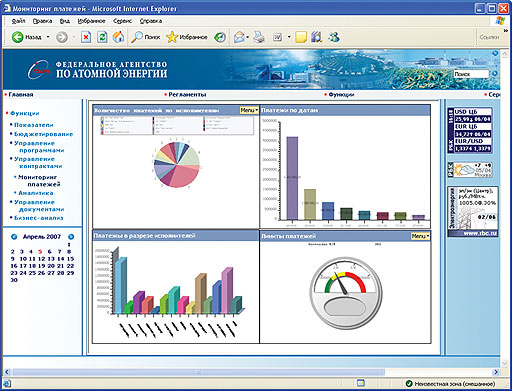This screenshot has width=512, height=391.
Task: Click the Print icon in toolbar
Action: [x=259, y=37]
